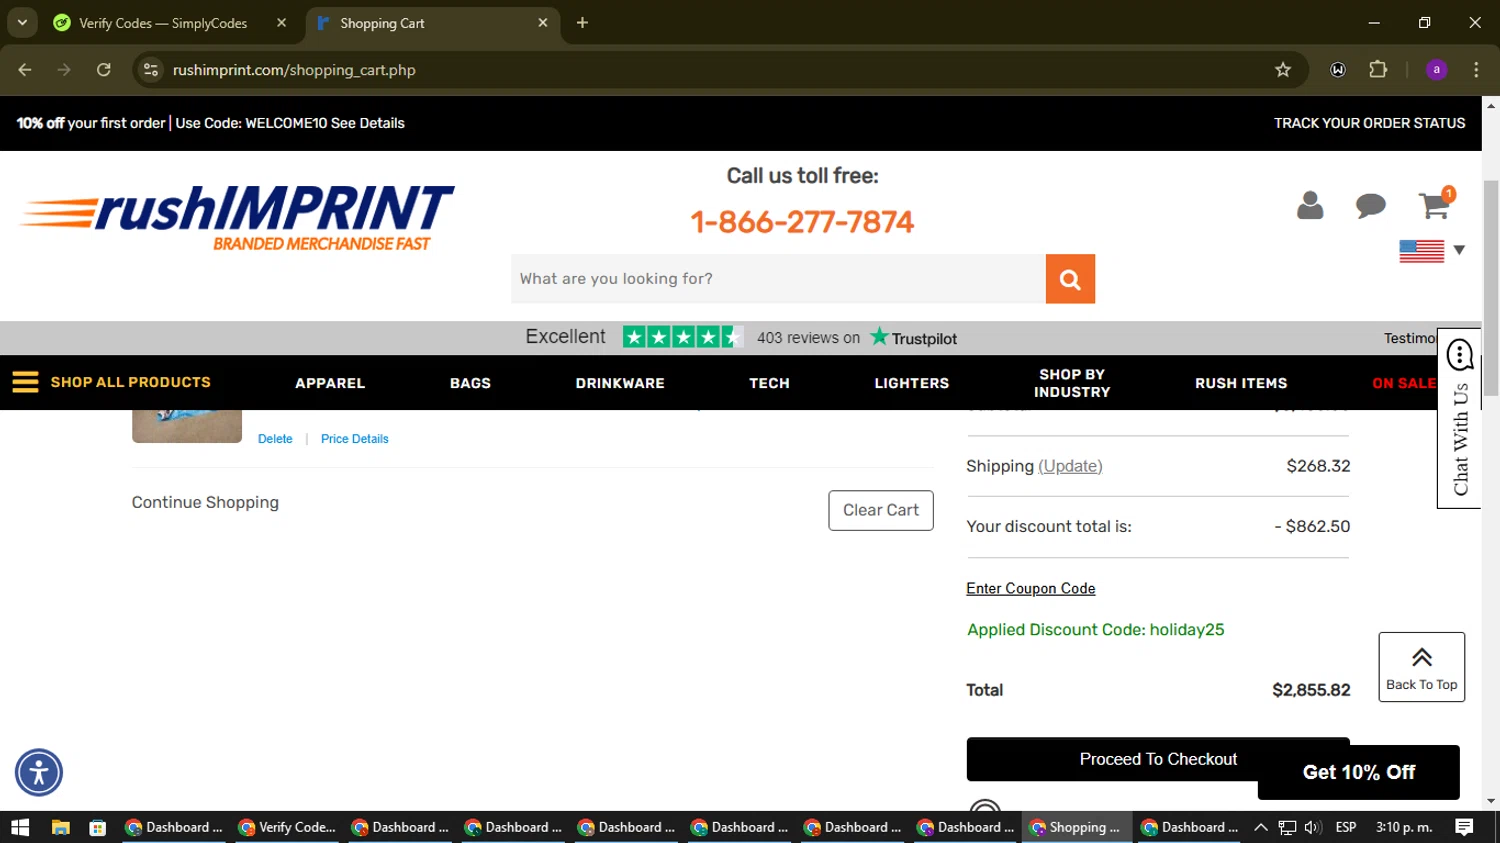
Task: Click the W extension icon in toolbar
Action: (x=1338, y=70)
